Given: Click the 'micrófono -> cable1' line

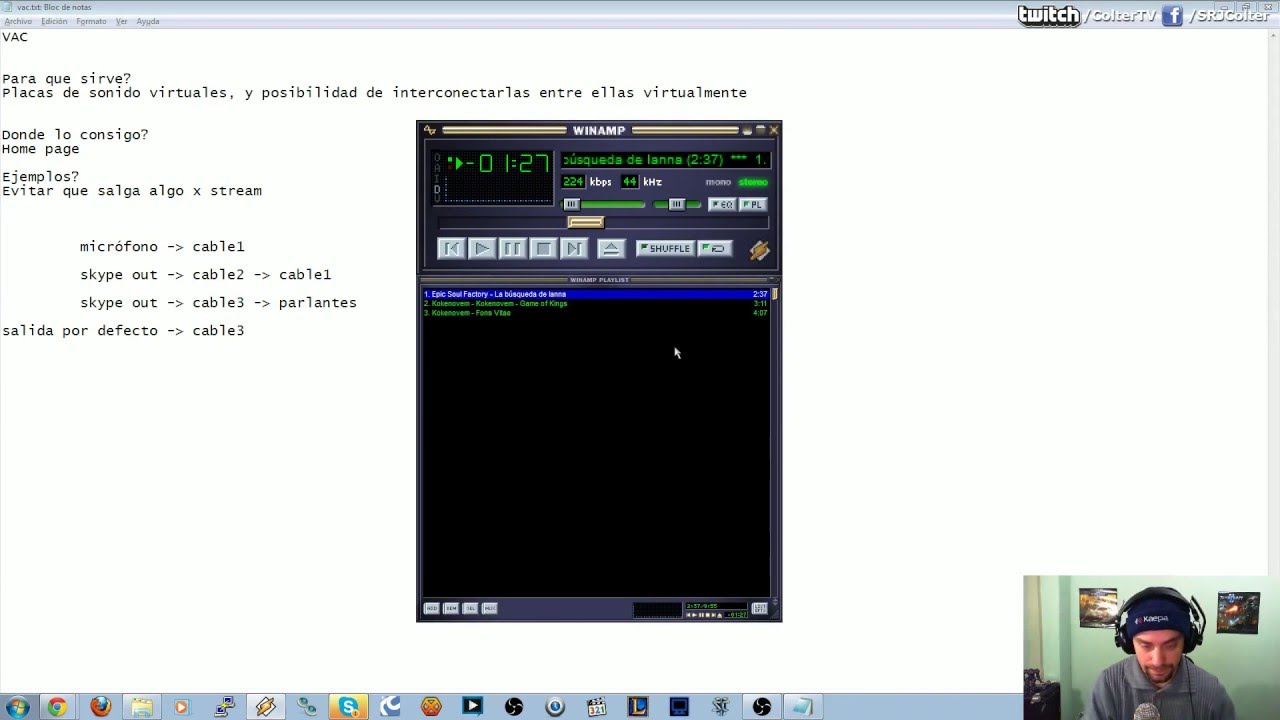Looking at the screenshot, I should (162, 246).
